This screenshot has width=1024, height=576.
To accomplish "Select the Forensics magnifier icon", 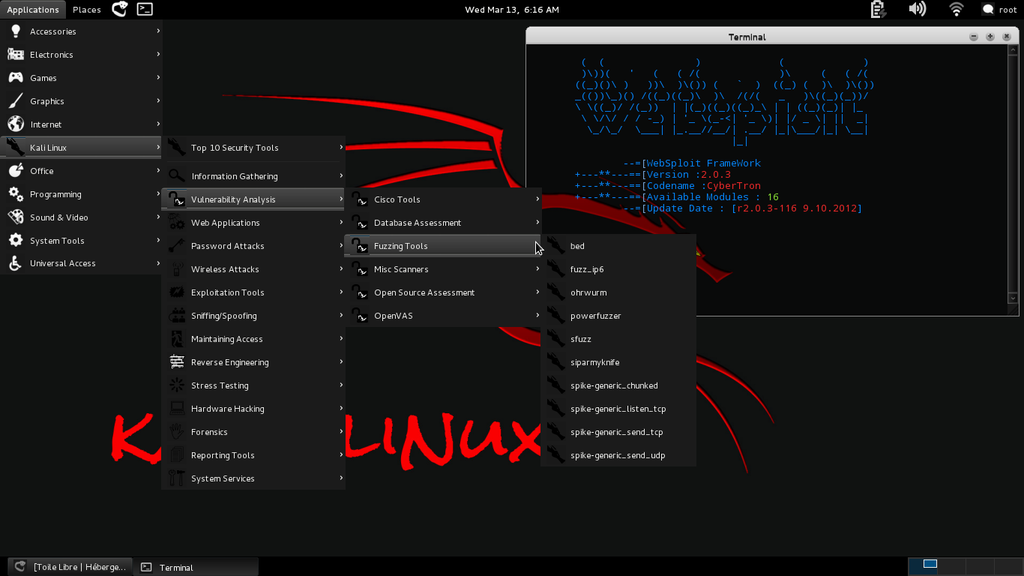I will point(176,431).
